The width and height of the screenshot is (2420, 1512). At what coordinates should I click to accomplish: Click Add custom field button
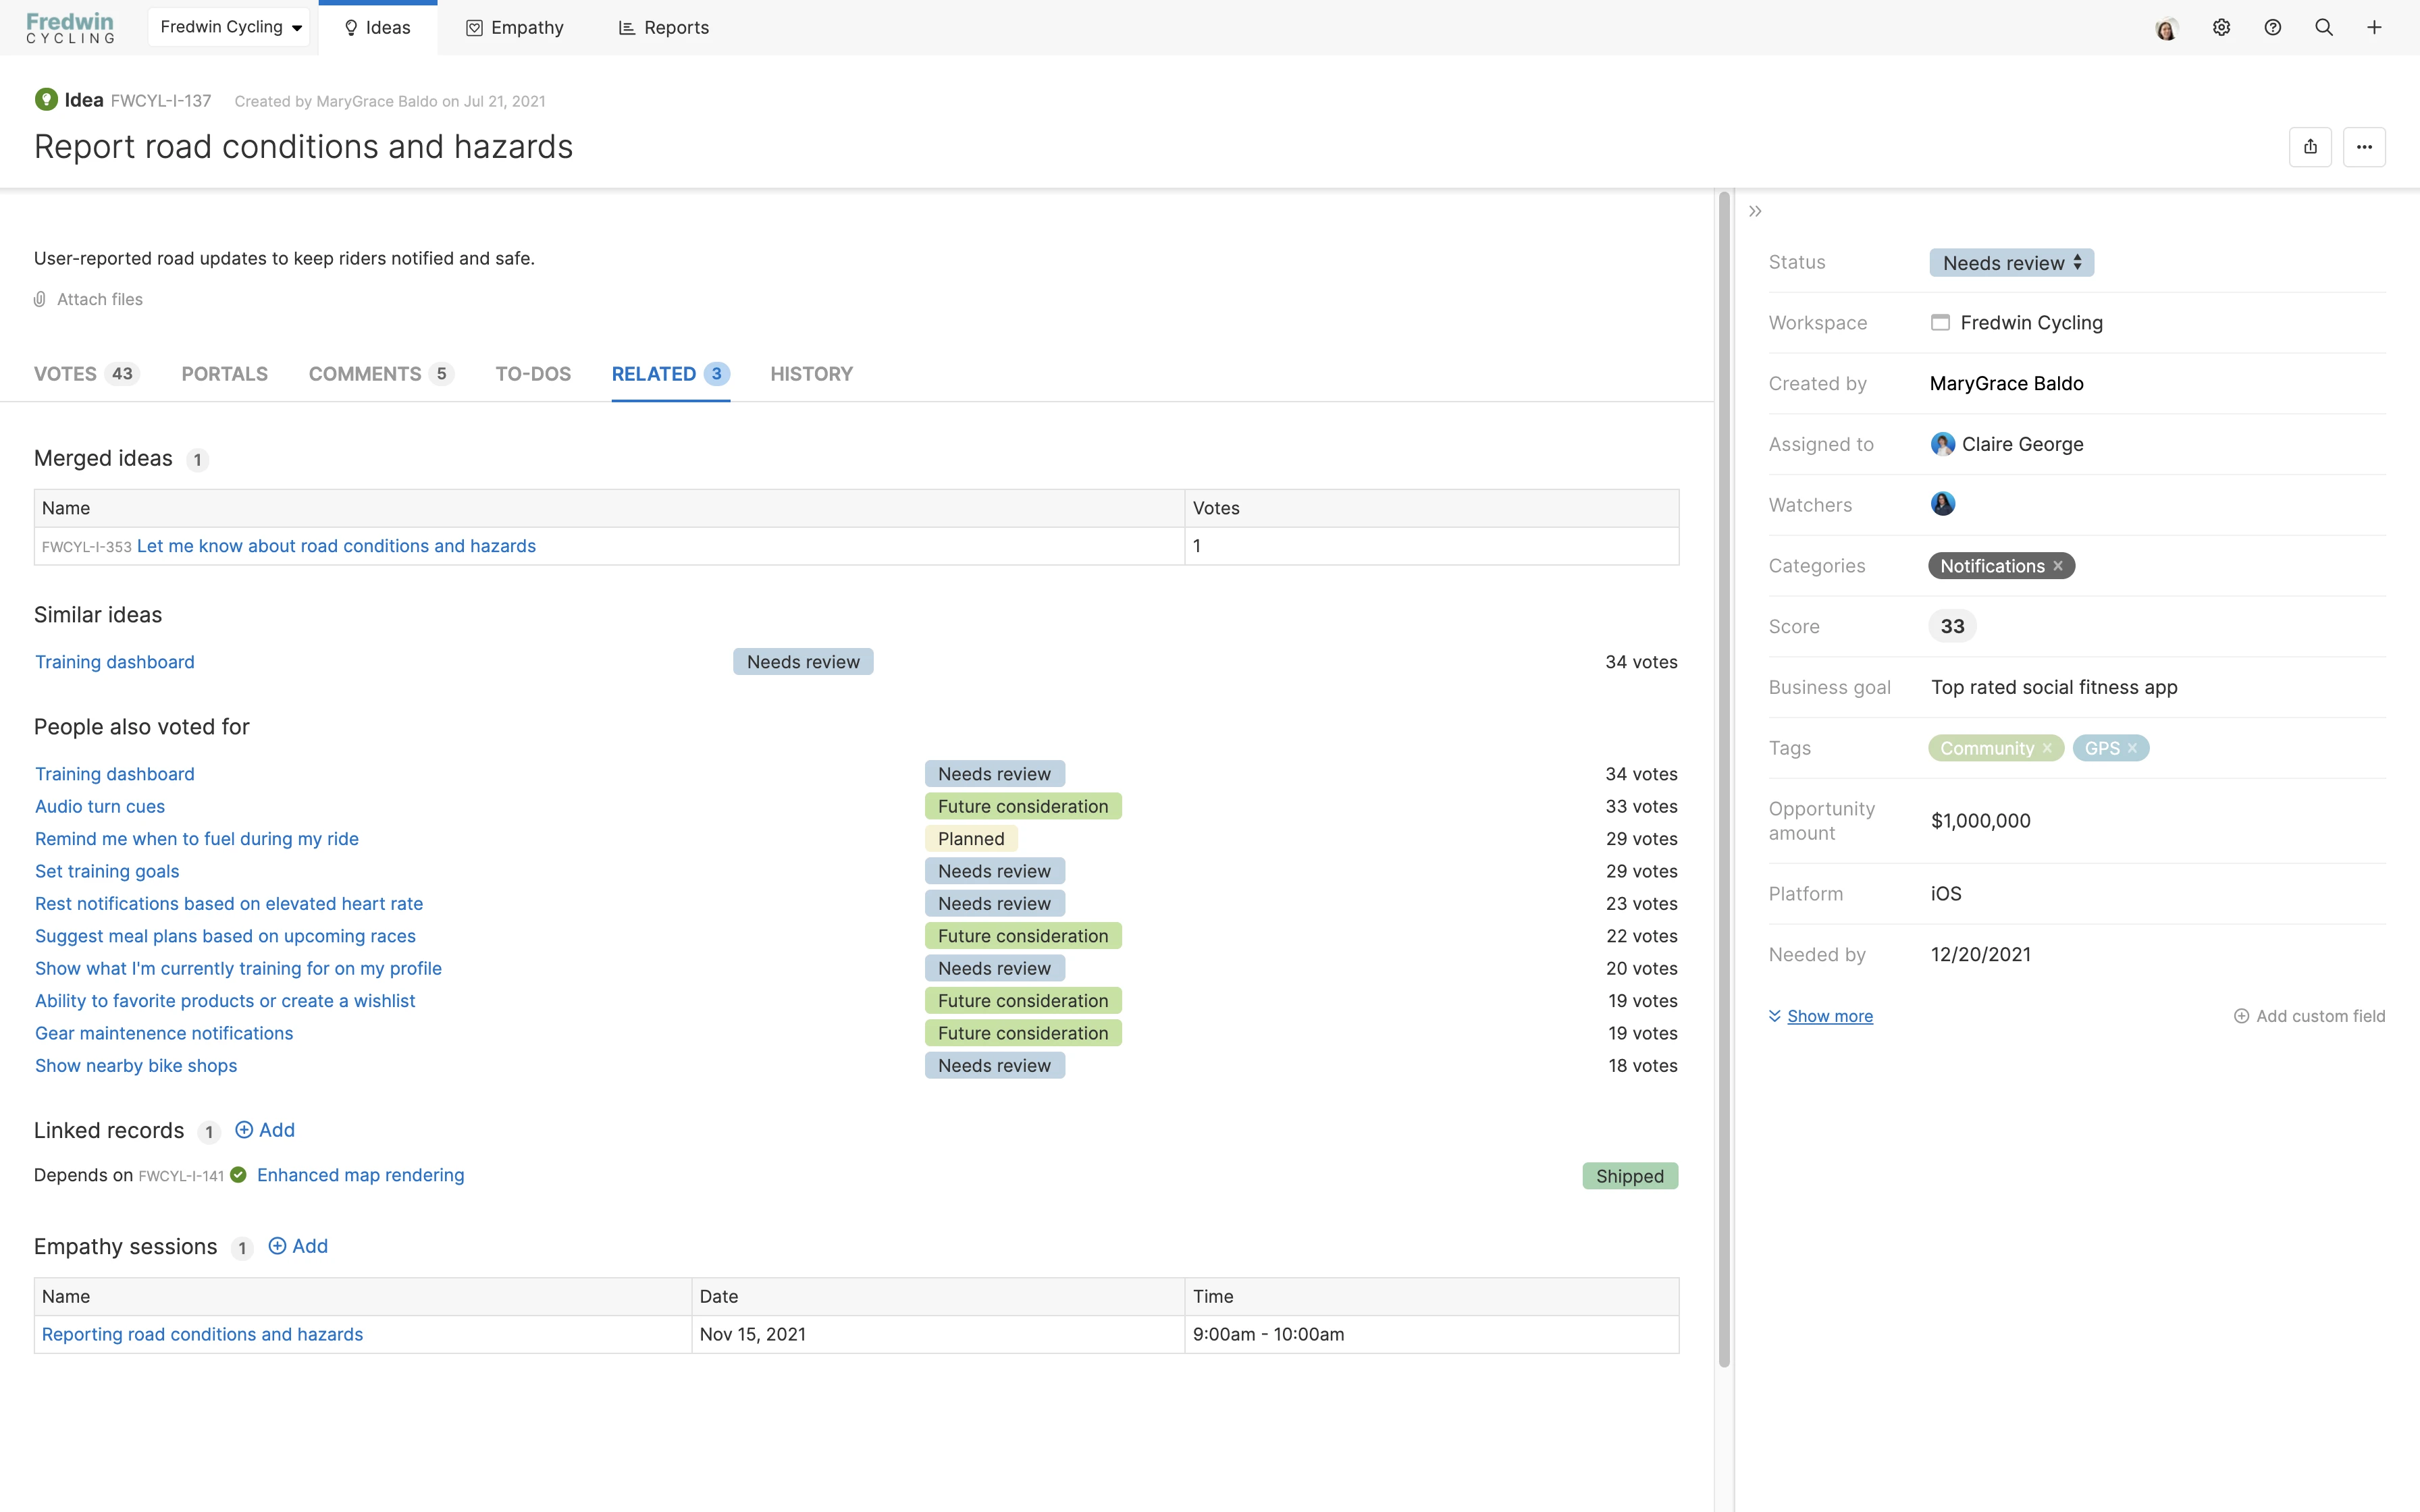2309,1016
